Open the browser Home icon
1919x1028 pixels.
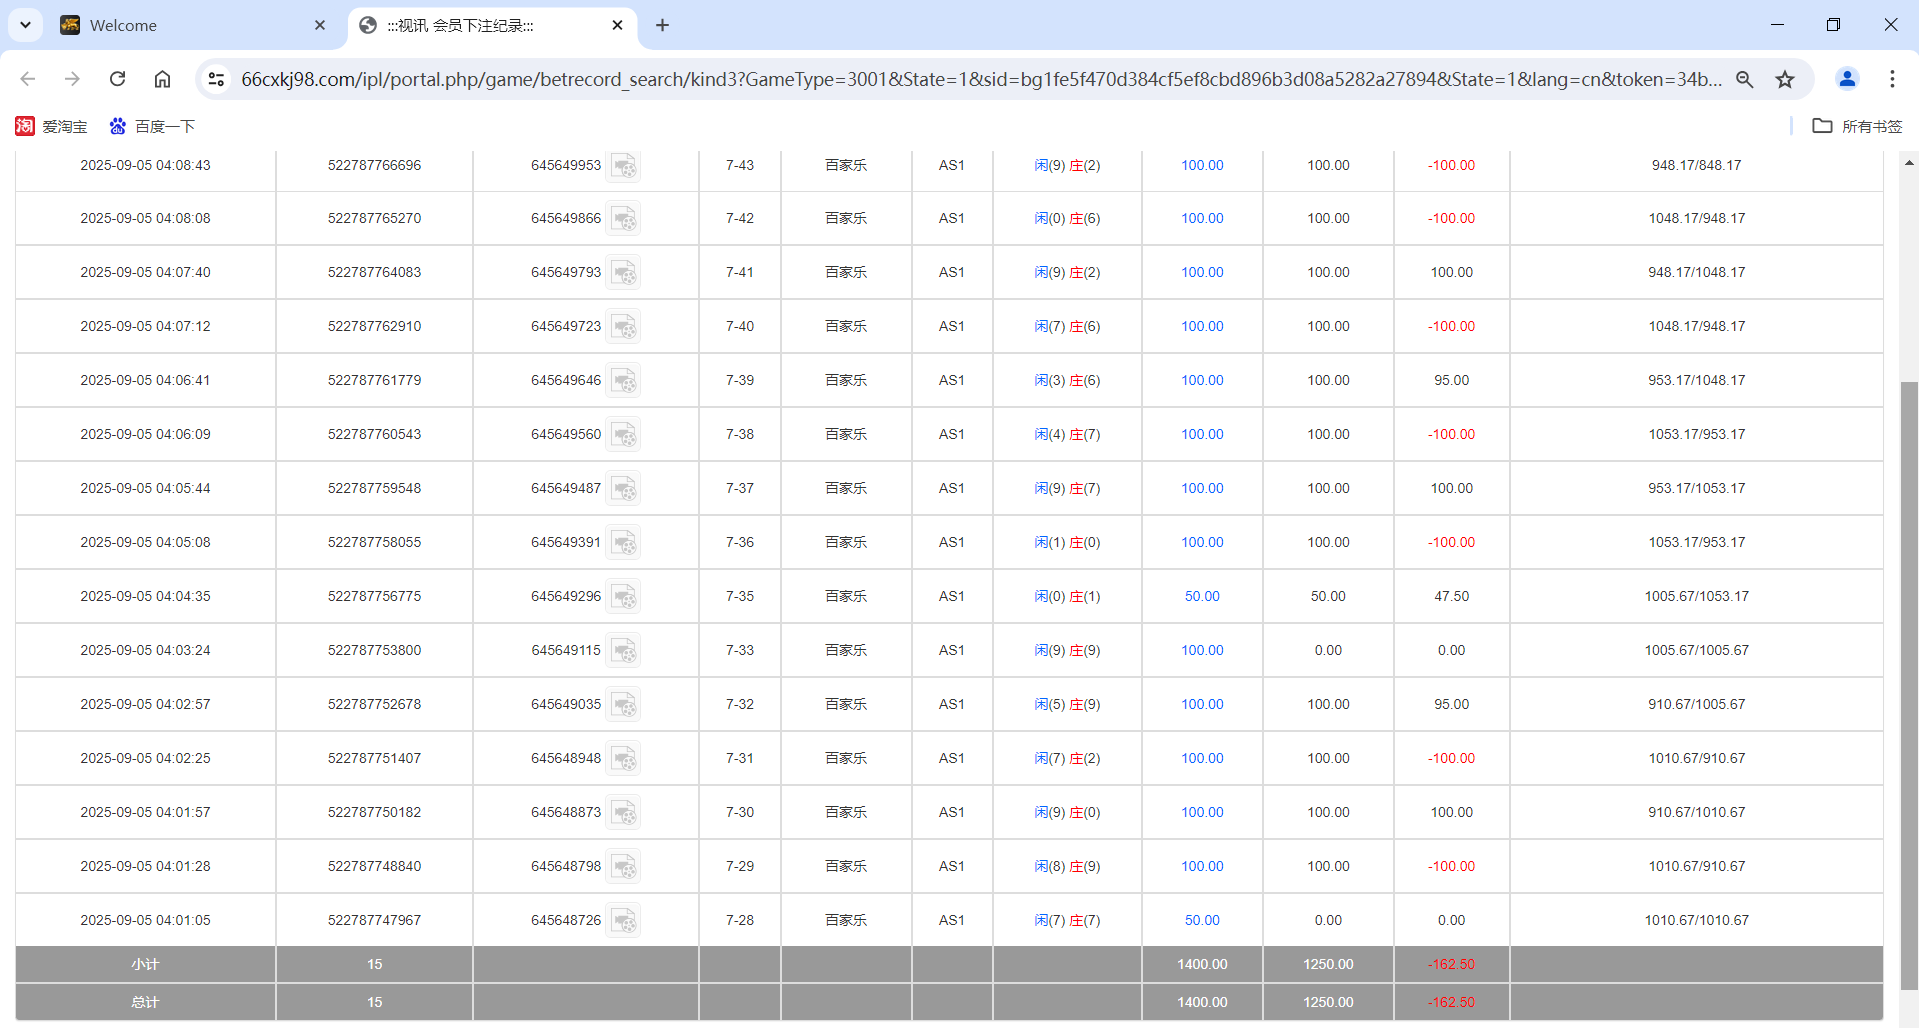[x=162, y=79]
